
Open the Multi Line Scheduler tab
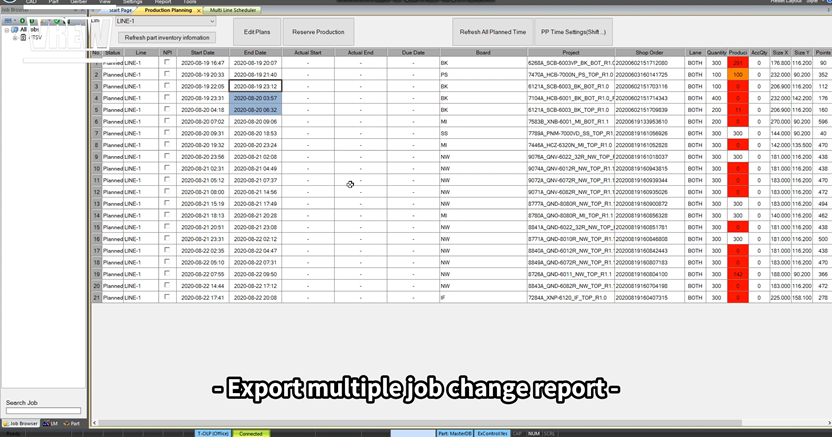point(232,10)
